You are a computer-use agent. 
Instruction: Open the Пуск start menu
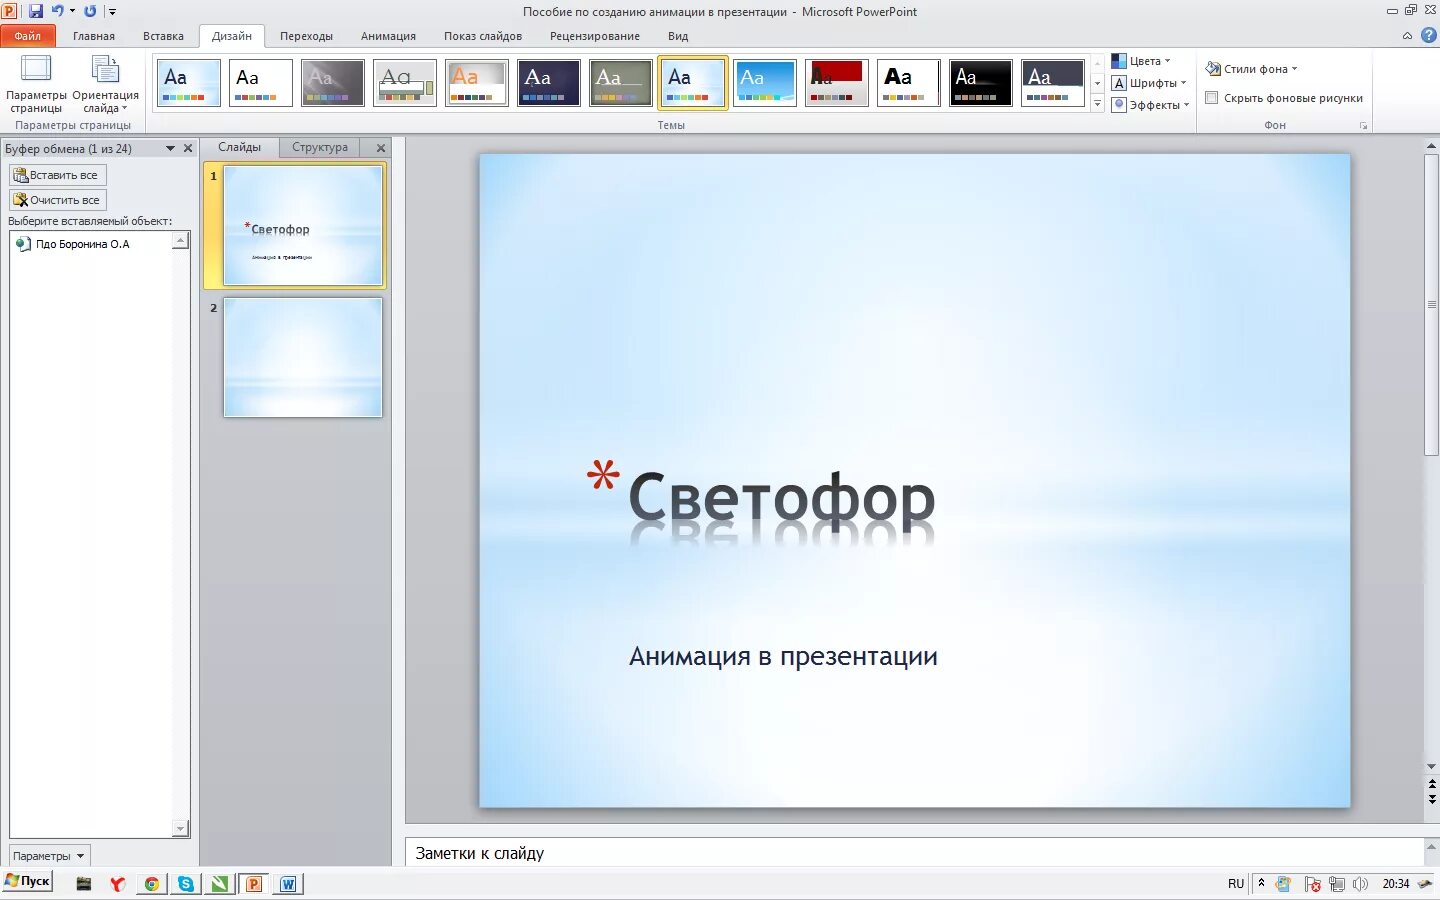pyautogui.click(x=27, y=881)
